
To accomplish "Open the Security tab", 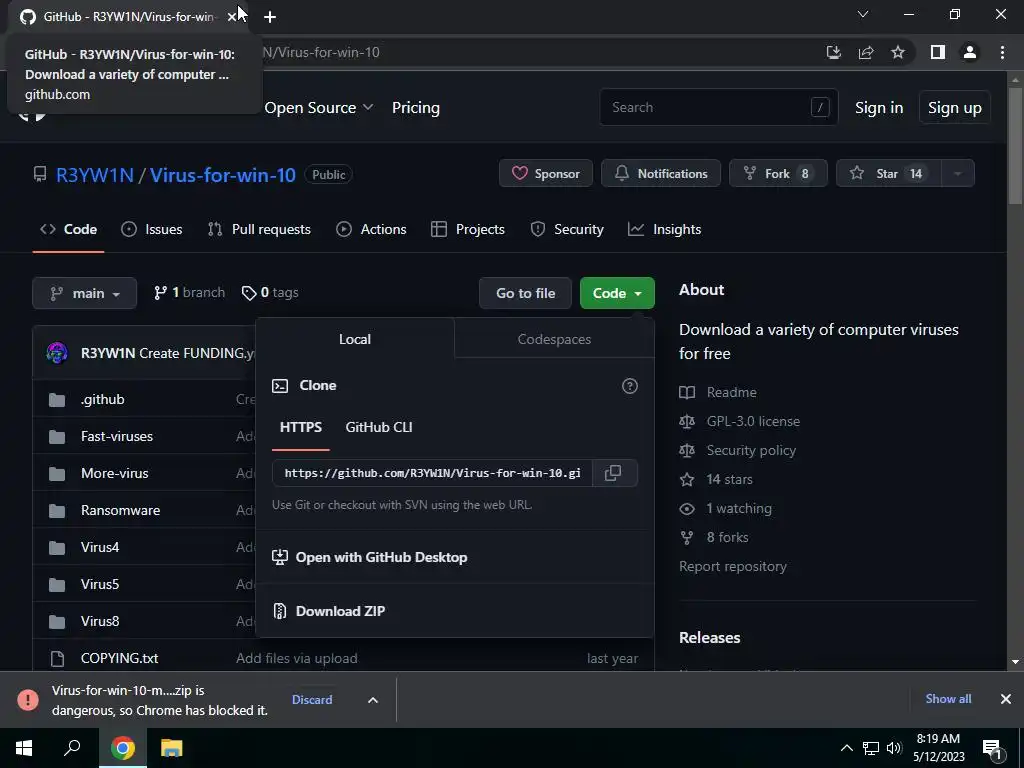I will [x=567, y=229].
